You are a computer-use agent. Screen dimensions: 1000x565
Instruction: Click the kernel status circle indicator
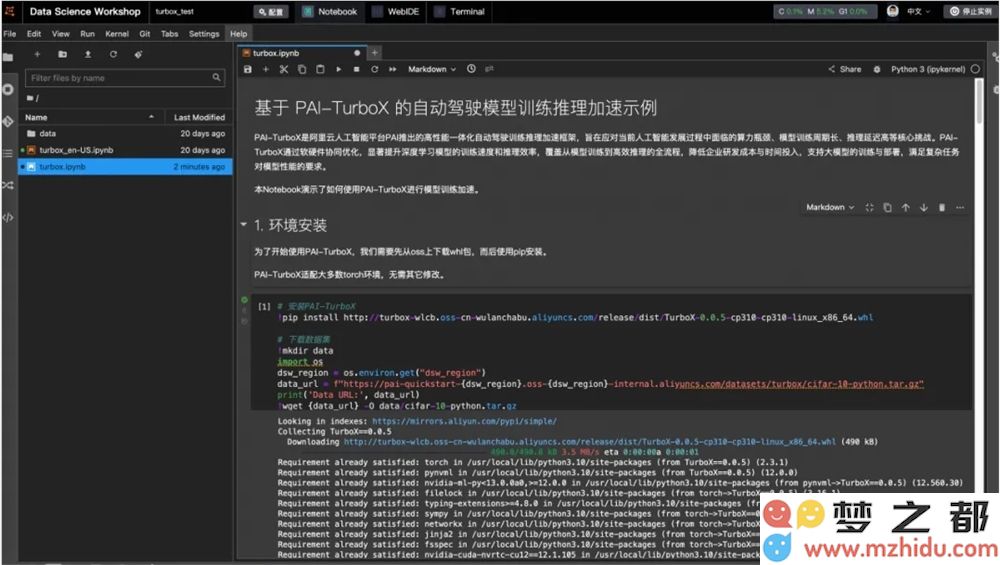click(975, 69)
